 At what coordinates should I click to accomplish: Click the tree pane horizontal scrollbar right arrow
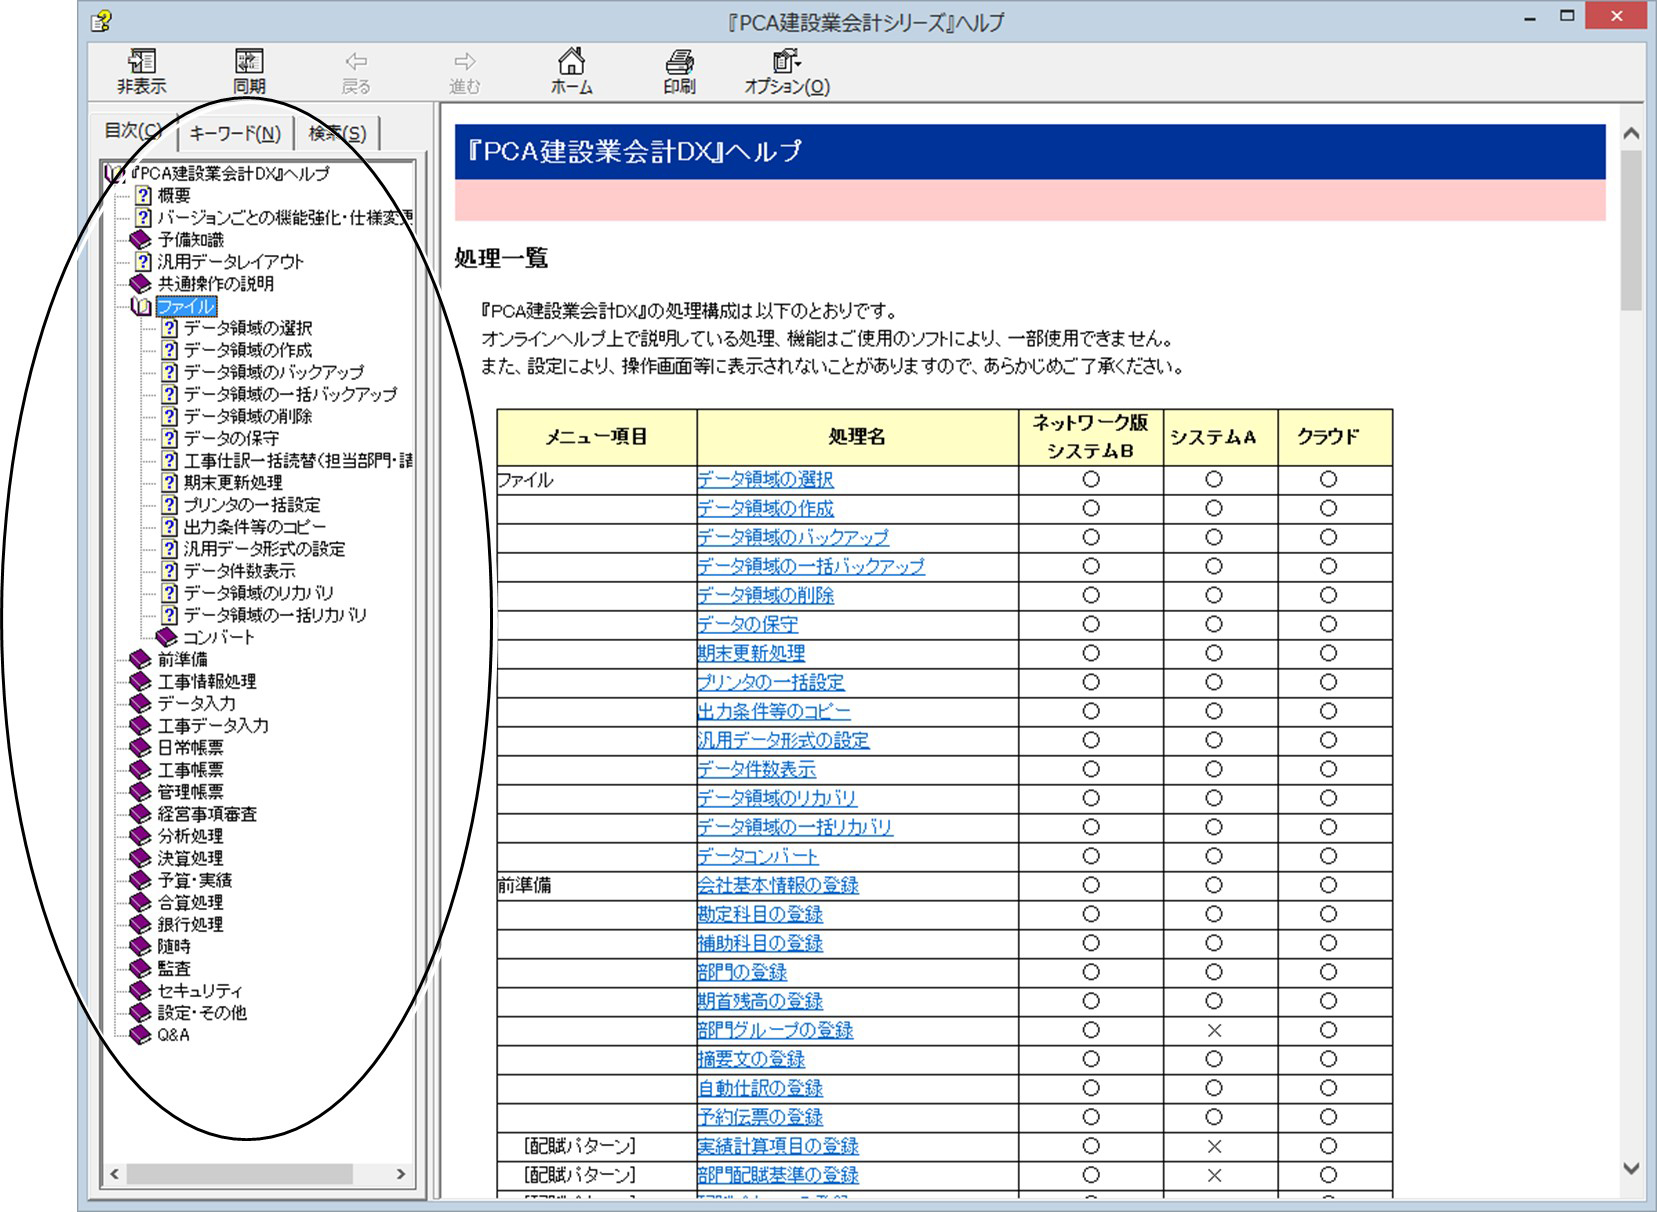[401, 1174]
